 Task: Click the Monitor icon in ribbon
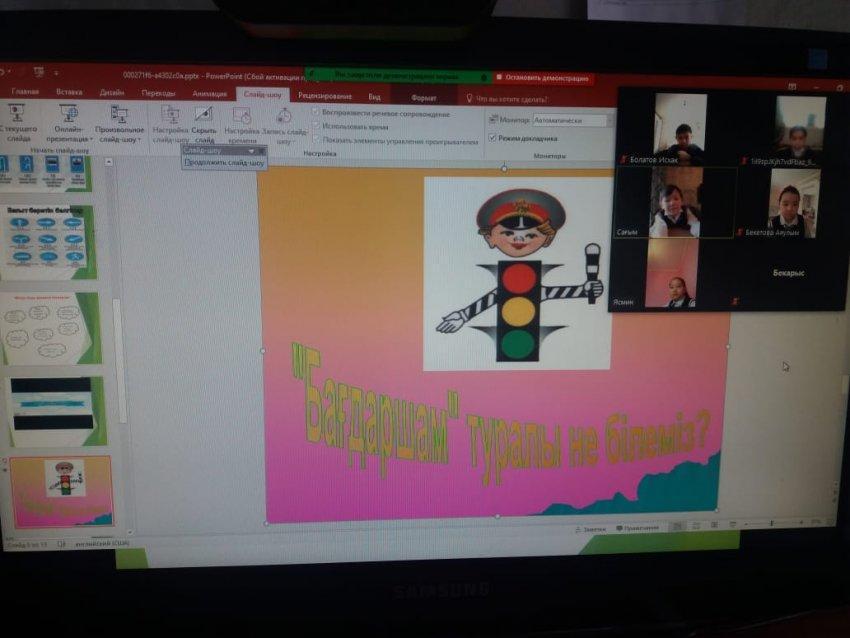point(493,119)
